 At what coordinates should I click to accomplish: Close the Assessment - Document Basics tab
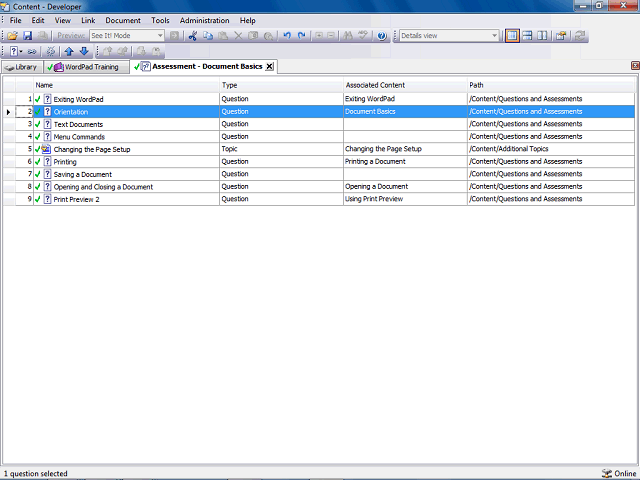tap(269, 67)
